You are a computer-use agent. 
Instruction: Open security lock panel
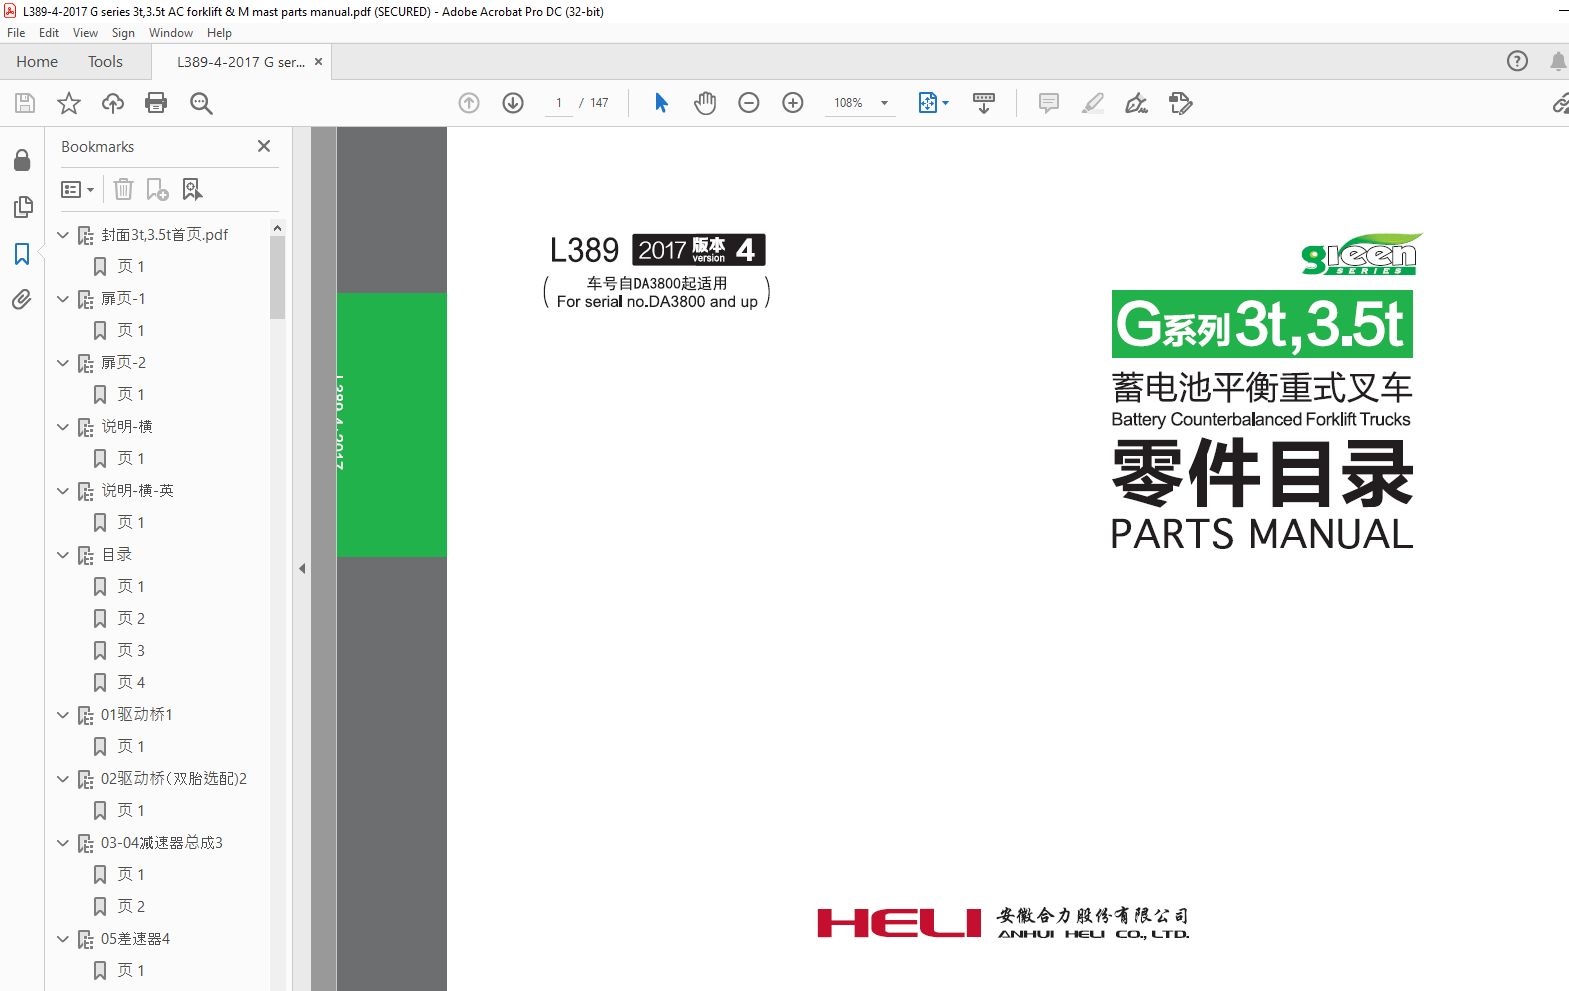pyautogui.click(x=22, y=160)
